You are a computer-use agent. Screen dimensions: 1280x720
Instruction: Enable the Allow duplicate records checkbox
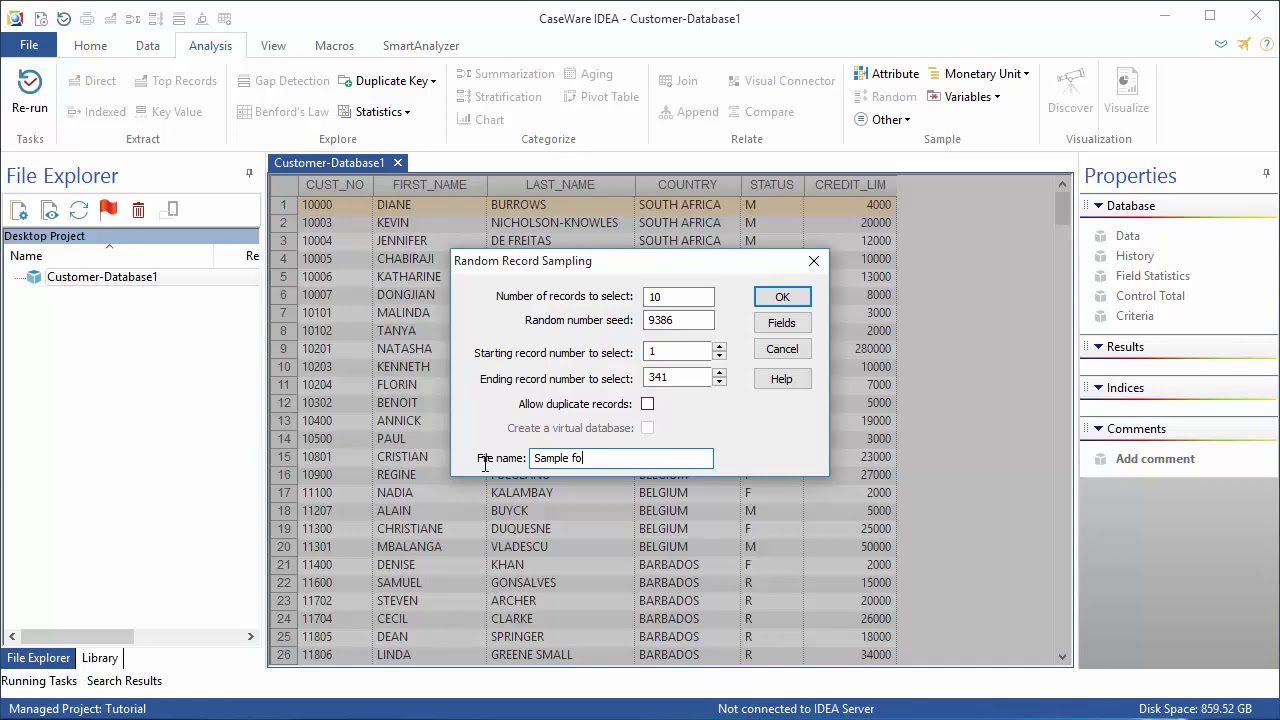click(x=647, y=404)
